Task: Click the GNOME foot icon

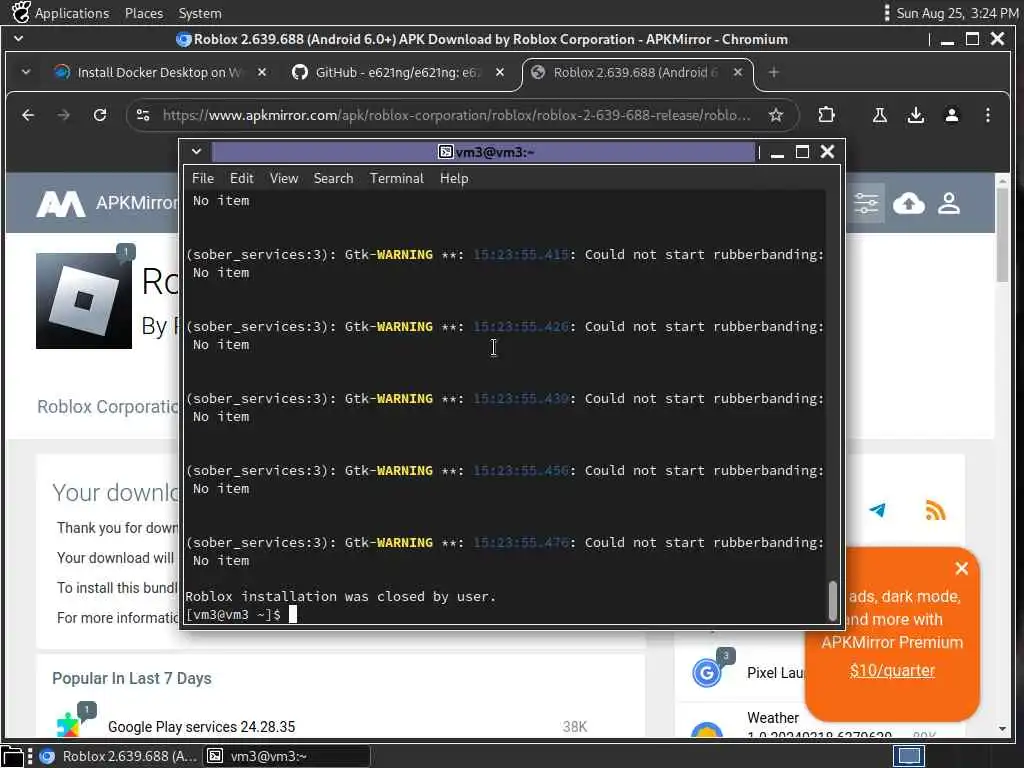Action: (x=21, y=12)
